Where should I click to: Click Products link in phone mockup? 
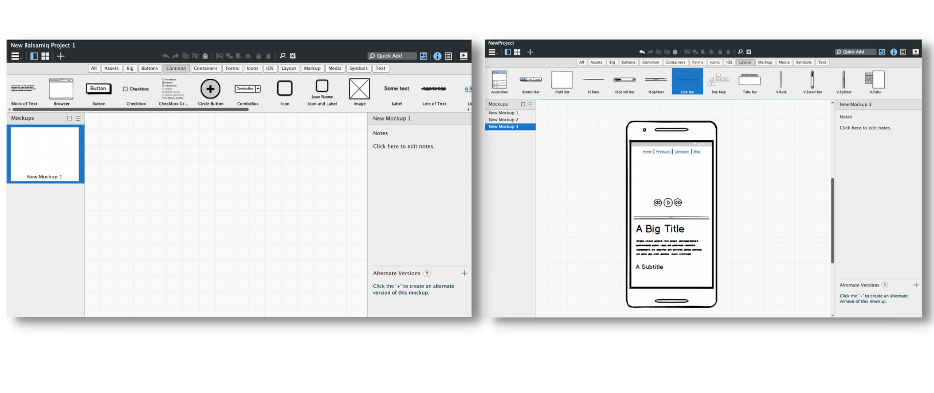663,152
